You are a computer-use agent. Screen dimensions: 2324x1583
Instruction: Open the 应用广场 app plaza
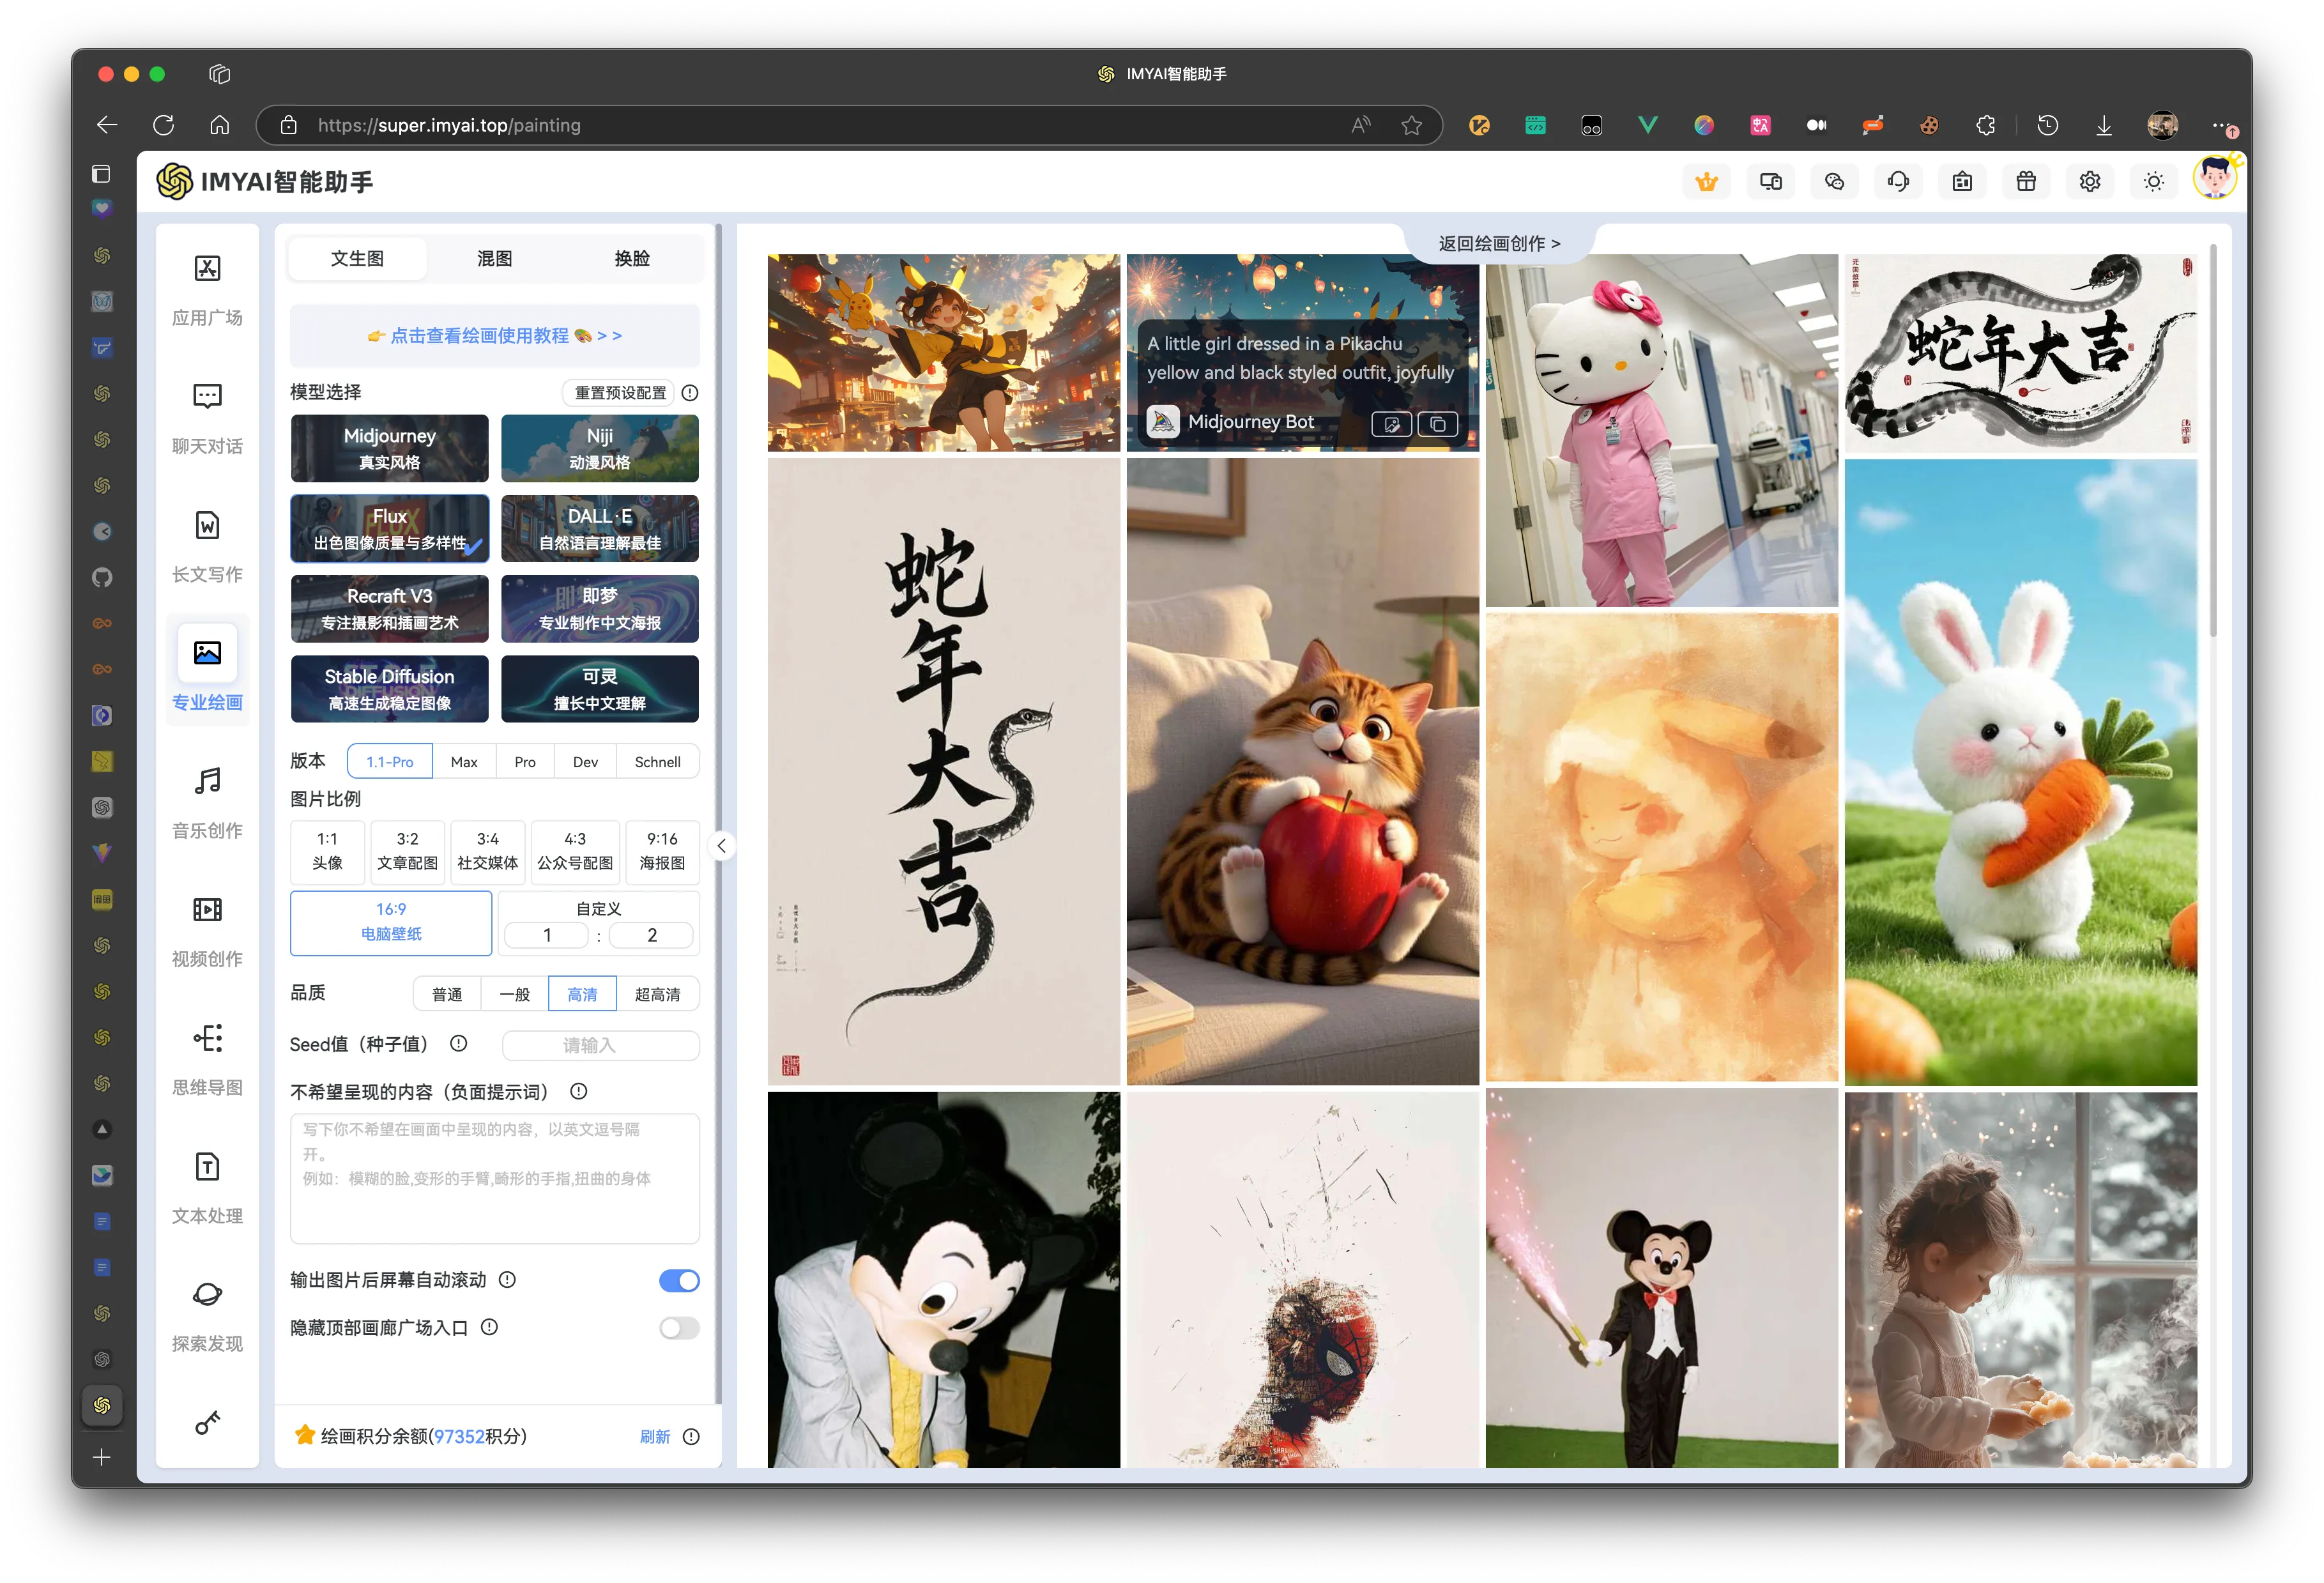coord(207,290)
